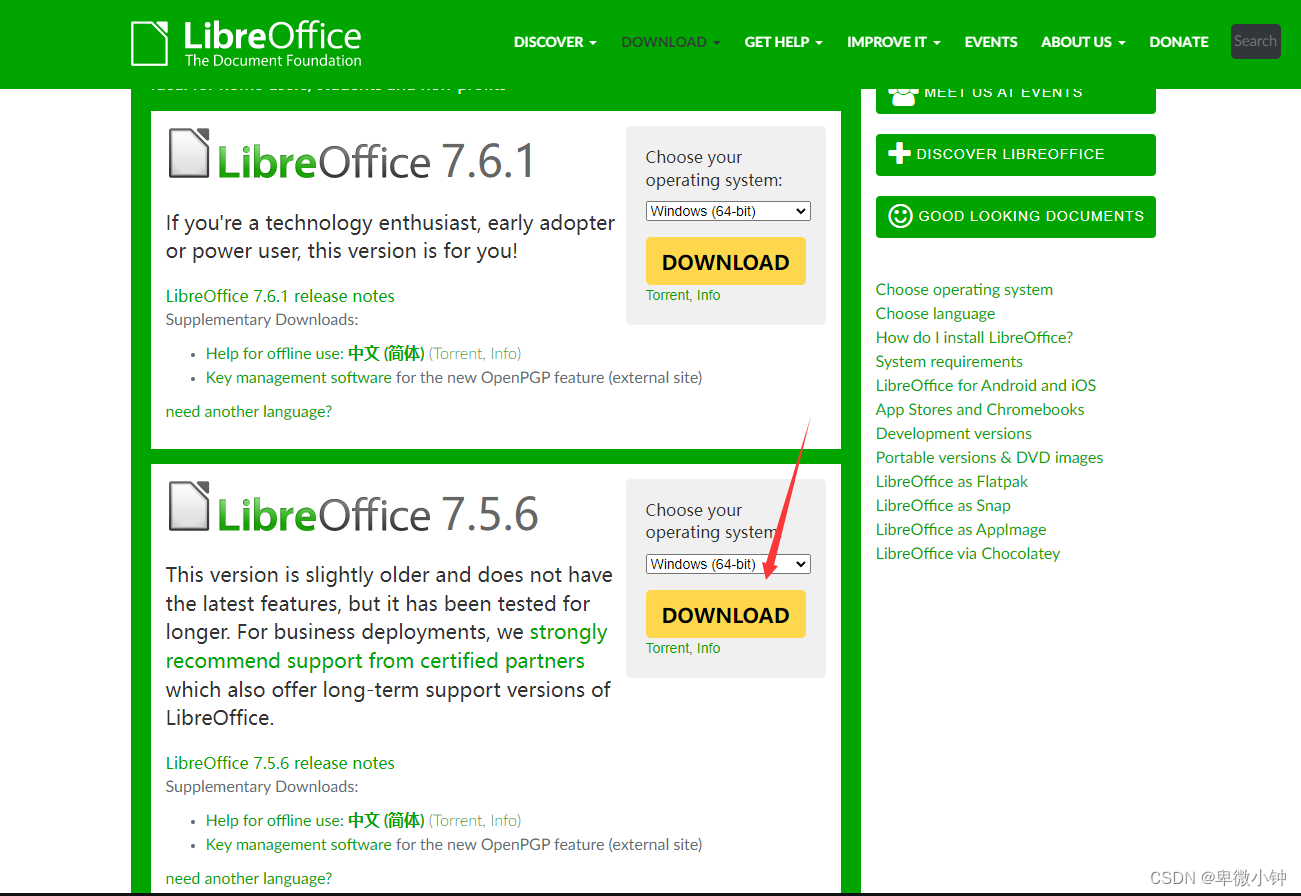Viewport: 1301px width, 896px height.
Task: Open the operating system dropdown for 7.5.6
Action: 728,564
